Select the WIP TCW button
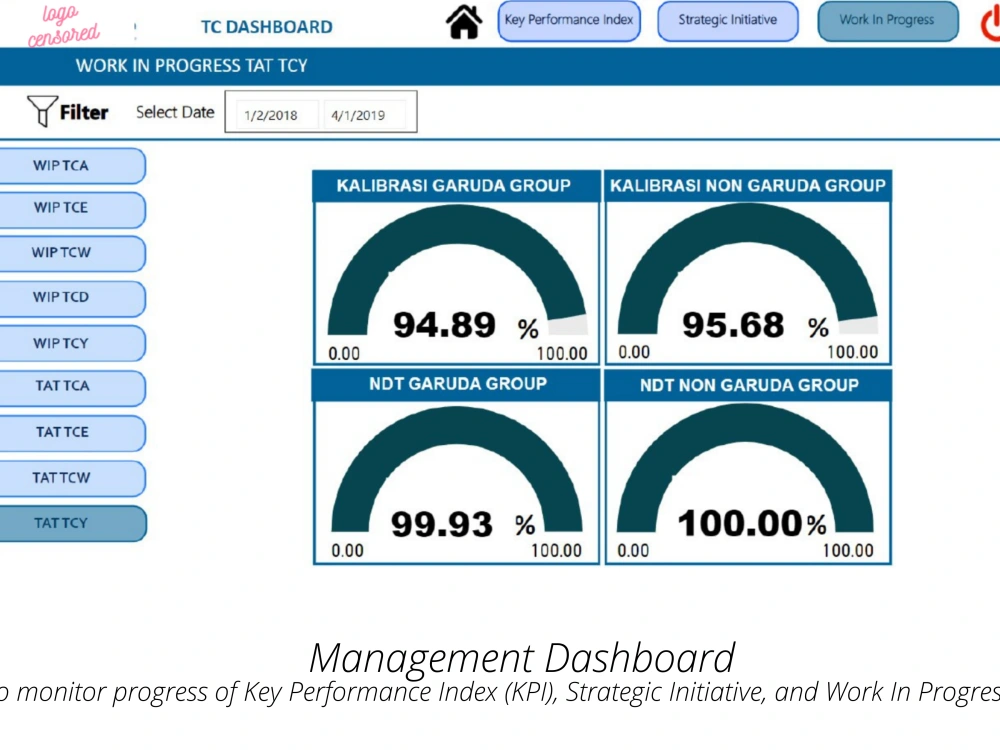Image resolution: width=1000 pixels, height=750 pixels. (x=72, y=253)
